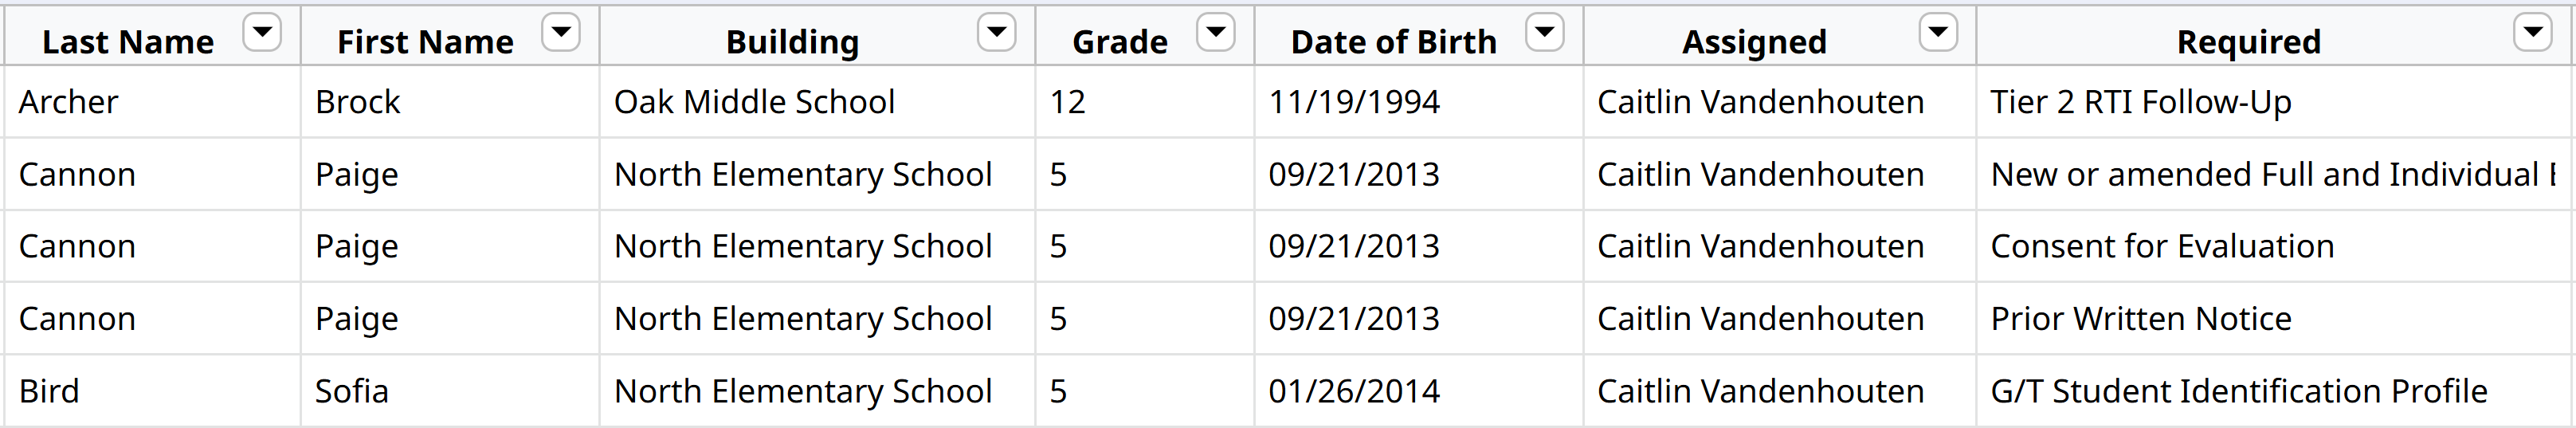Viewport: 2576px width, 428px height.
Task: Select the Archer last name cell
Action: pyautogui.click(x=152, y=102)
